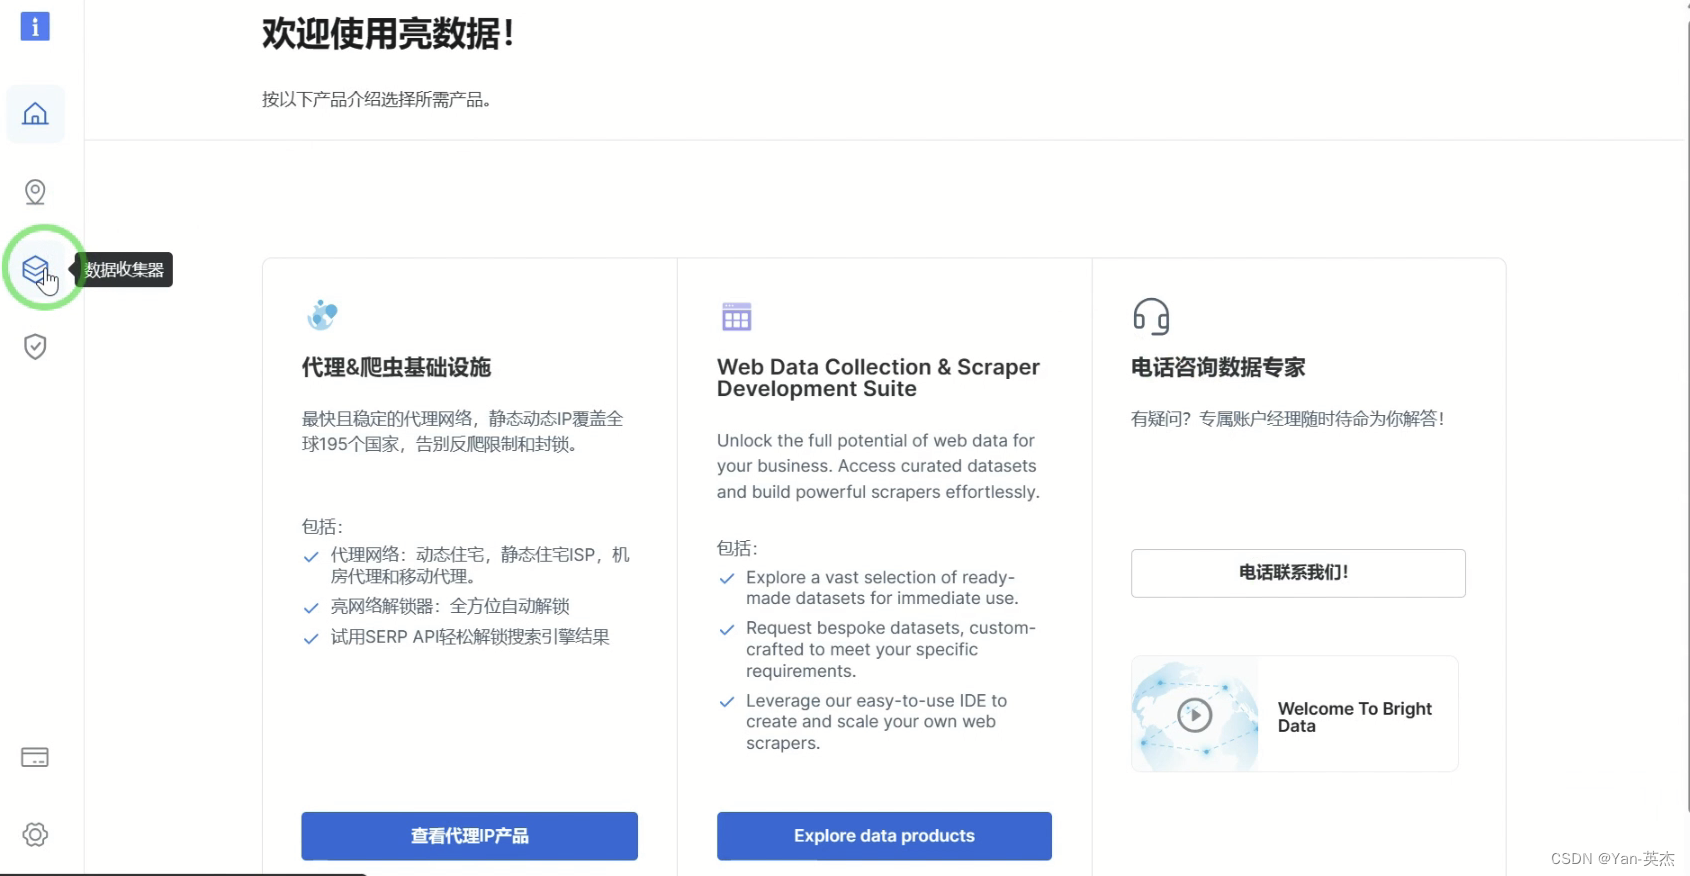Screen dimensions: 1690x876
Task: Click the Explore data products button
Action: 884,836
